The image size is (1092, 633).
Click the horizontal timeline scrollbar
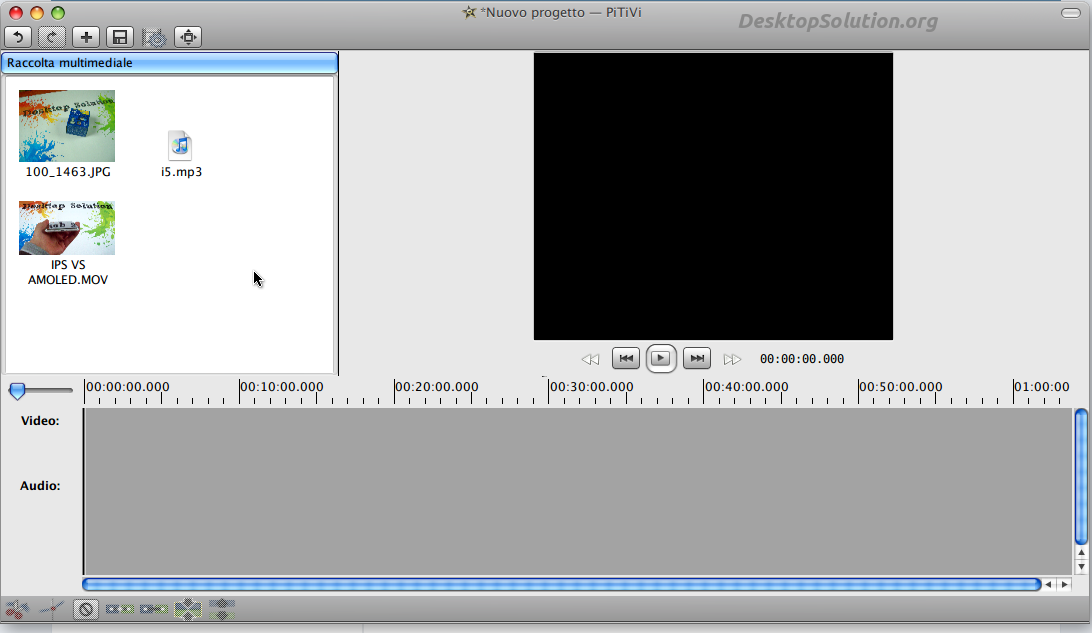pos(560,584)
